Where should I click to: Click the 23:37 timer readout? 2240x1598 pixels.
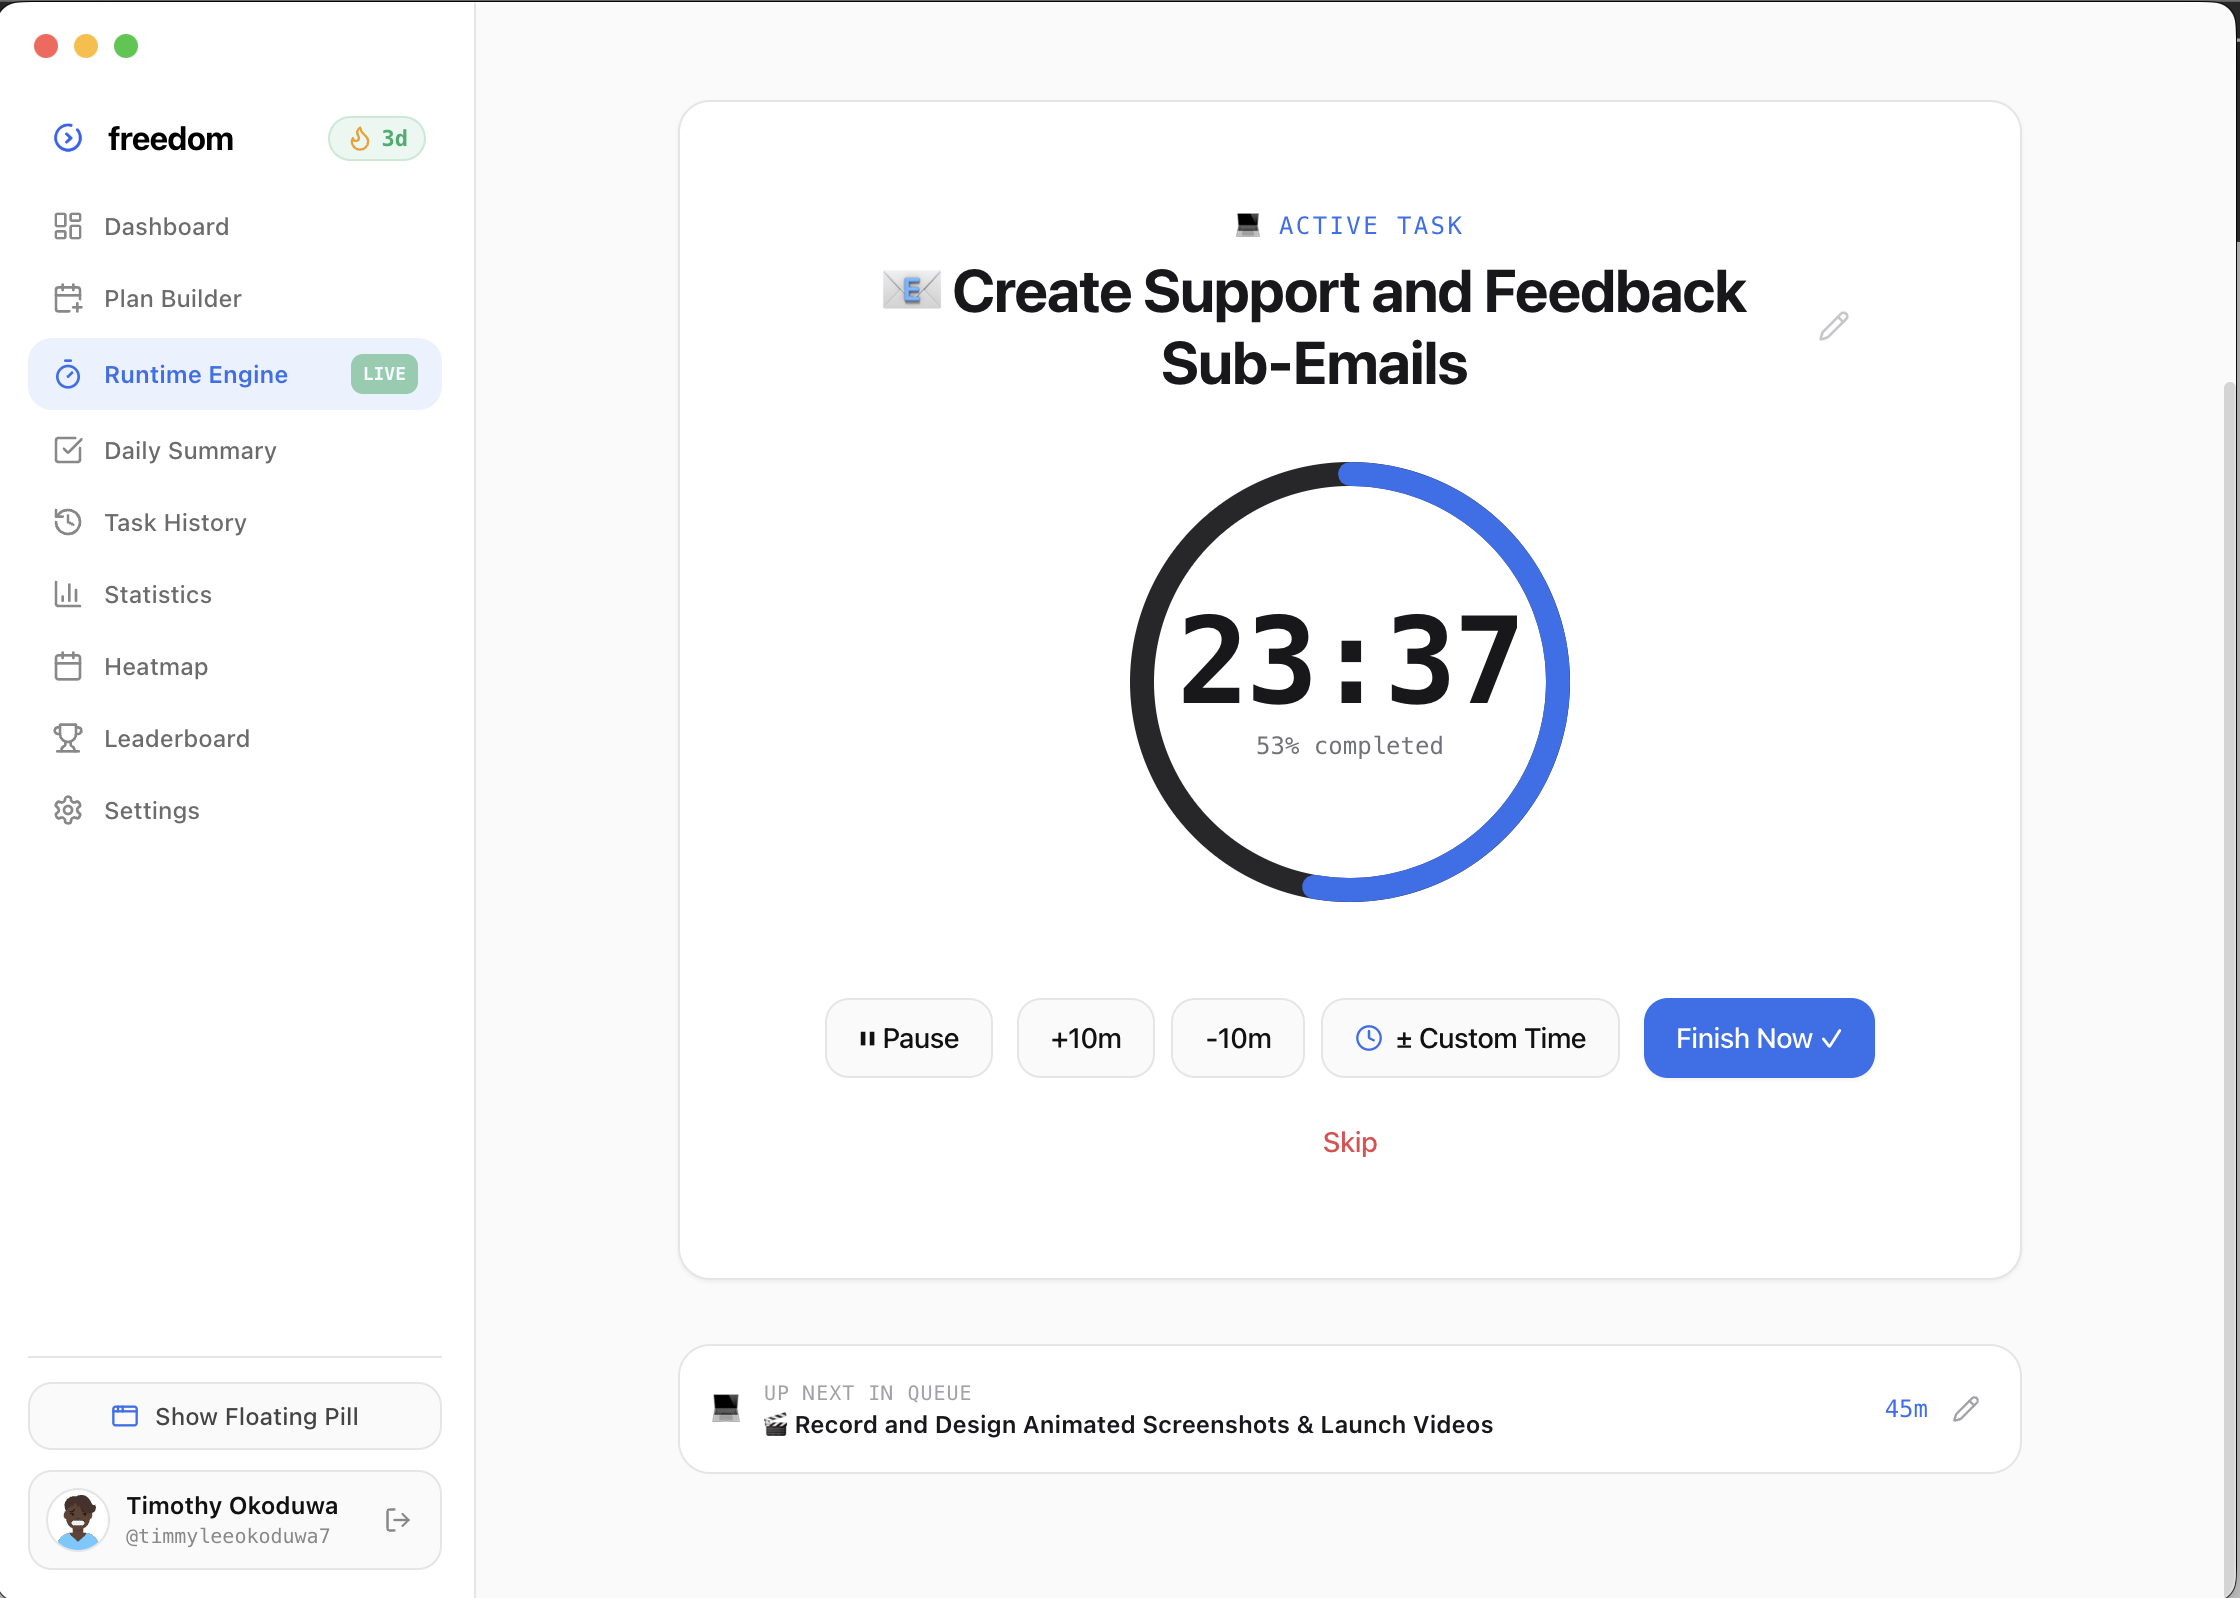(1350, 661)
